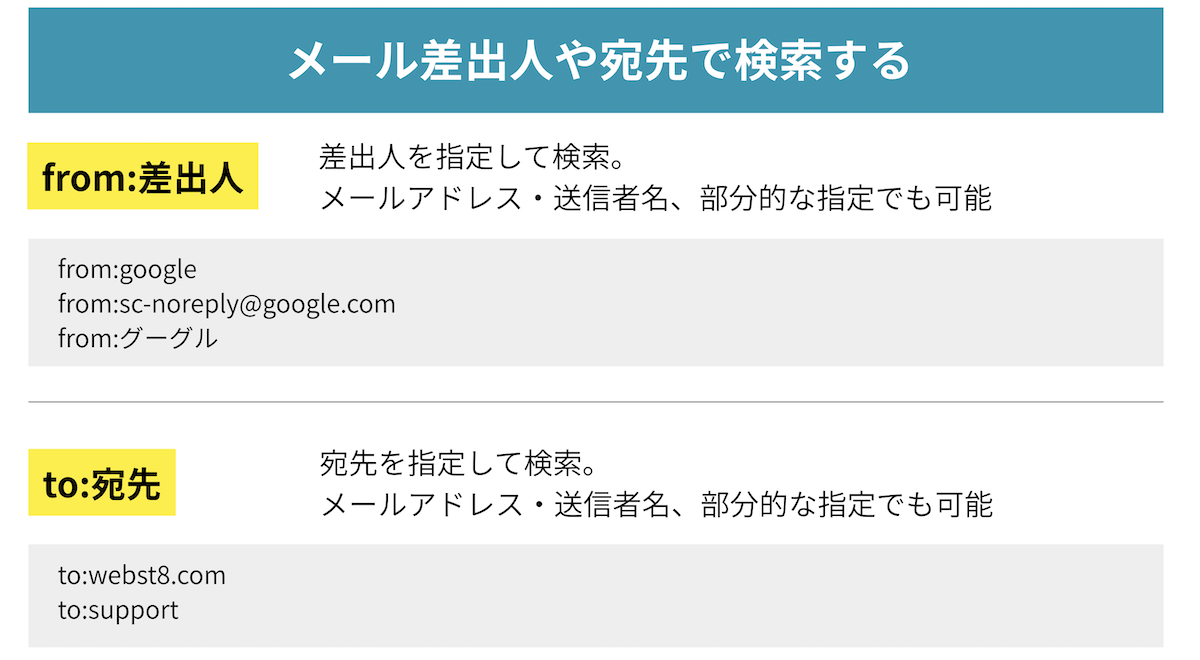Select the "from:sc-noreply@google.com" example
1200x660 pixels.
226,304
